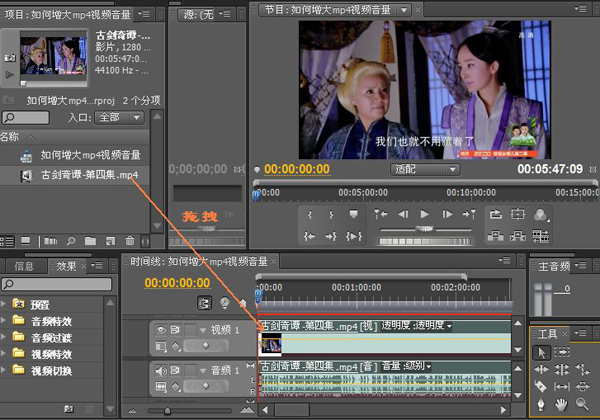Click New Item in project panel
600x420 pixels.
coord(111,241)
